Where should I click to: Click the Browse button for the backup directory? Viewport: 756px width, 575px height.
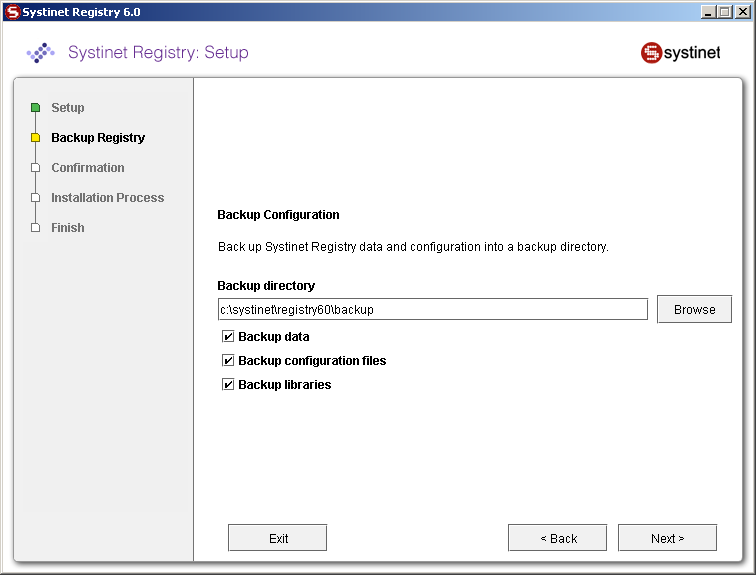click(694, 309)
